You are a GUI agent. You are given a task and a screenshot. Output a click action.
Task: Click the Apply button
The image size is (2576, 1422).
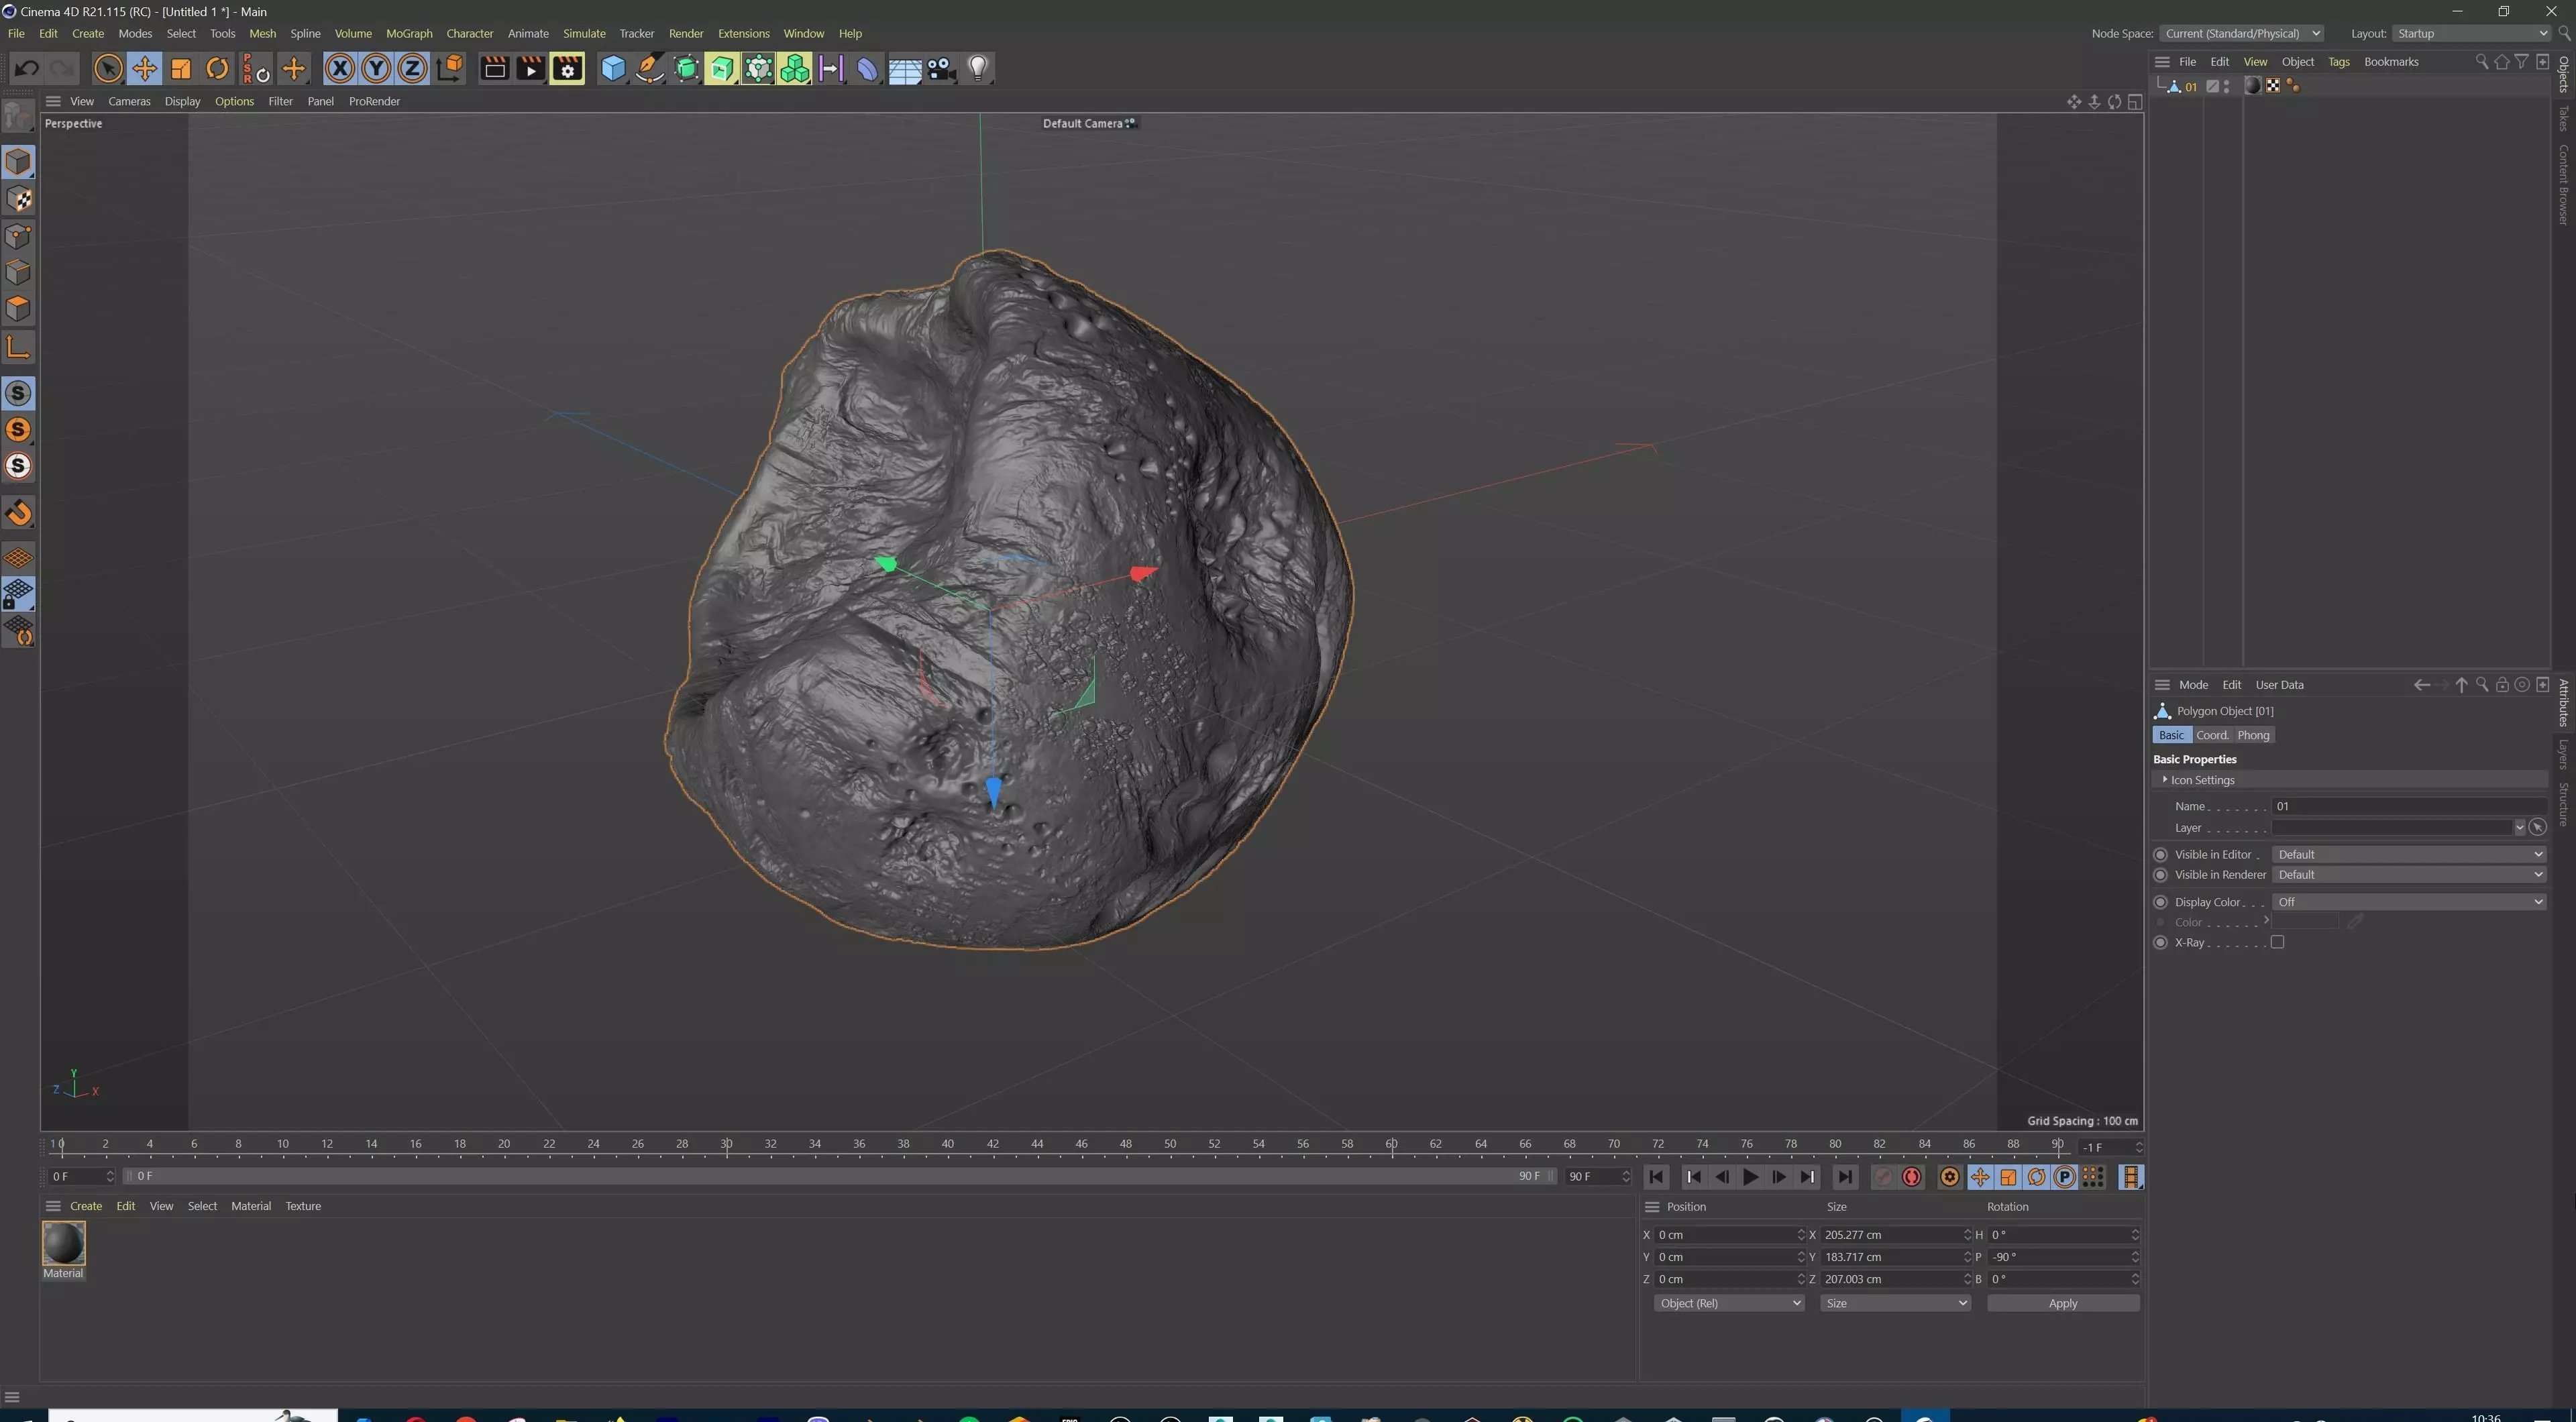coord(2062,1303)
